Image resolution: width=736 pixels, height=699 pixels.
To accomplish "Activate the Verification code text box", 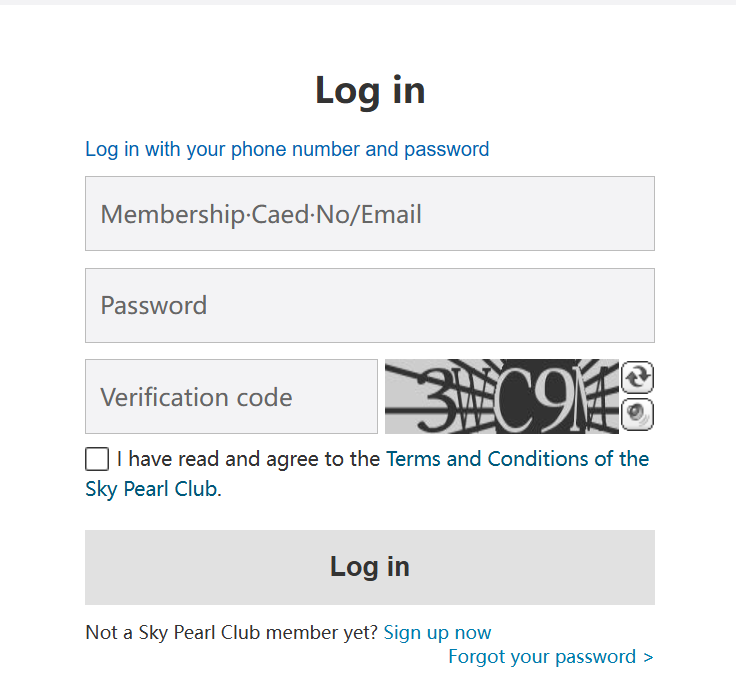I will point(231,397).
